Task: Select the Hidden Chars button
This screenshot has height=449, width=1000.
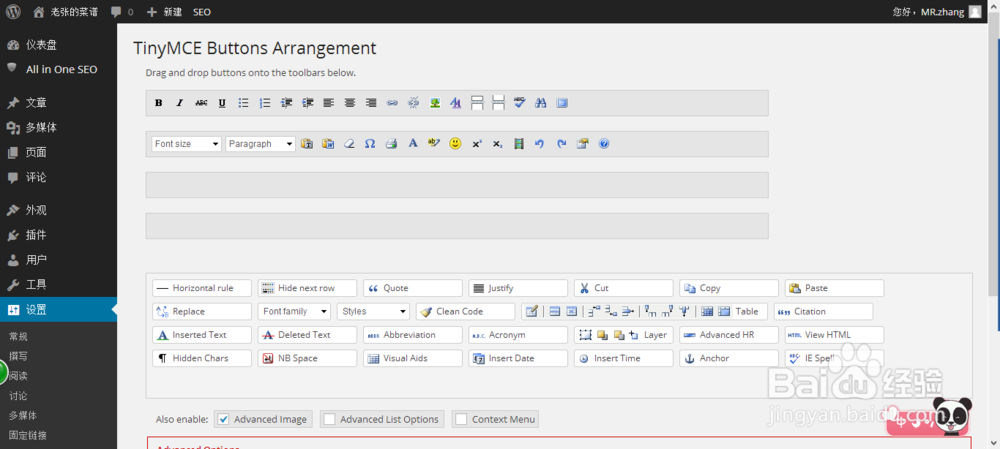Action: coord(202,358)
